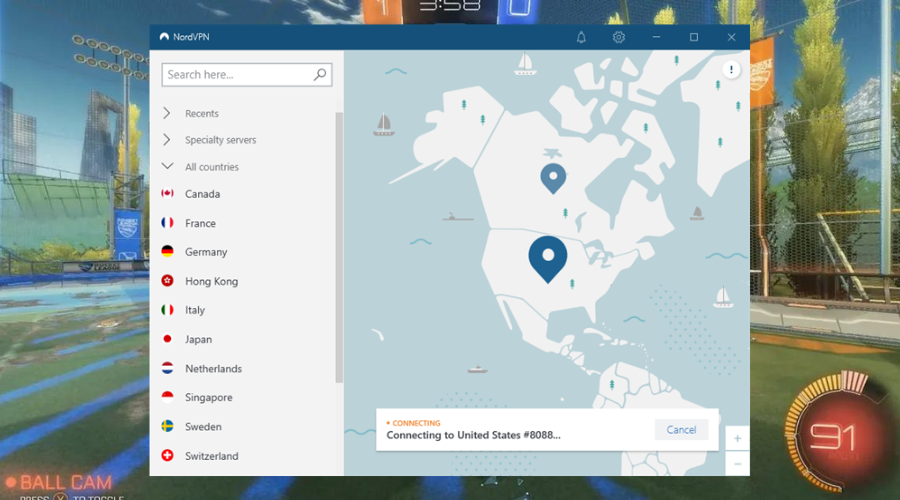The height and width of the screenshot is (500, 900).
Task: Zoom out the map with minus button
Action: (x=738, y=463)
